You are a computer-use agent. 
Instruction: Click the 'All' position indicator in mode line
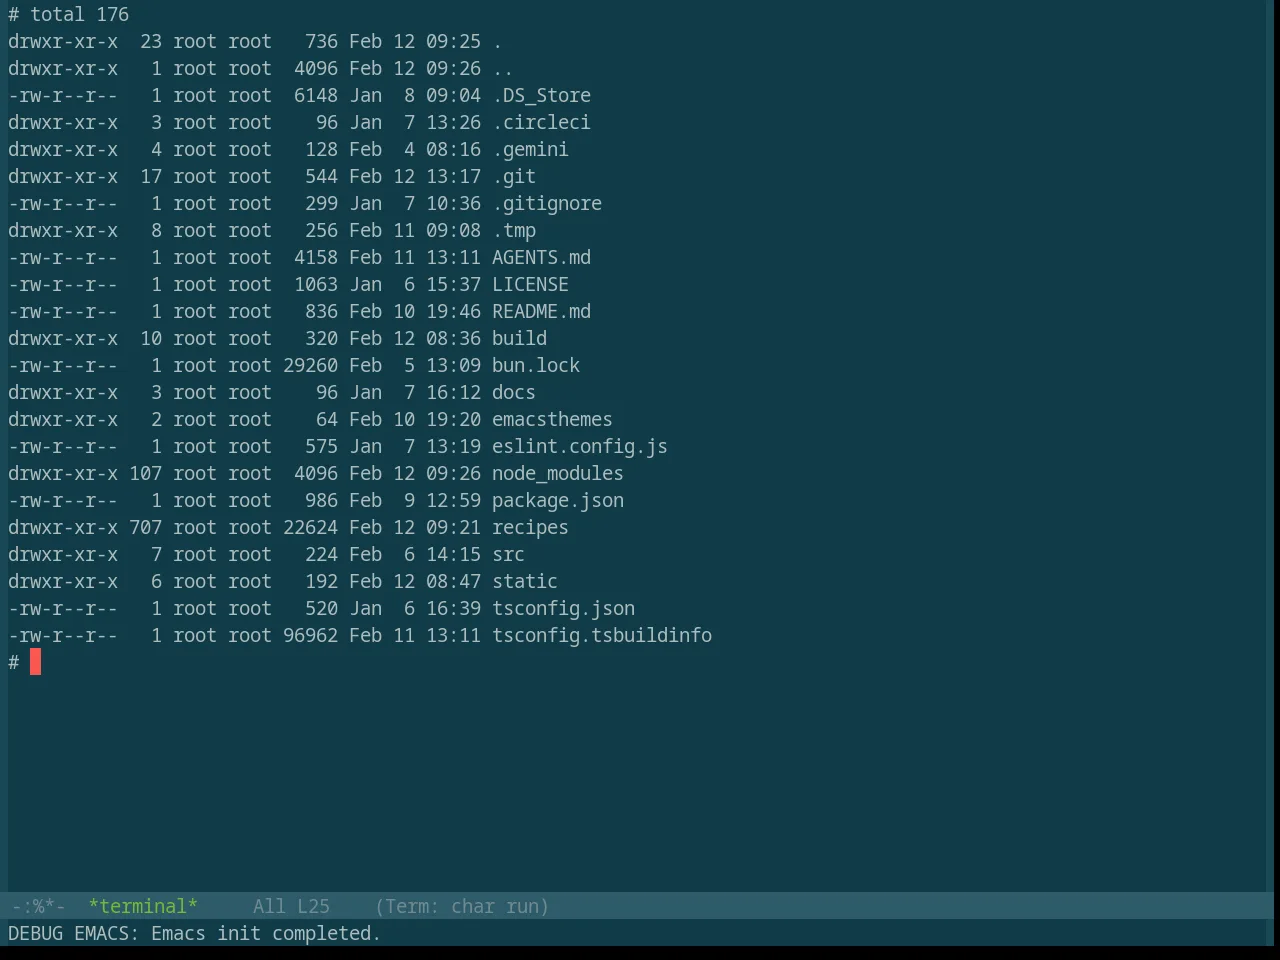click(x=269, y=906)
